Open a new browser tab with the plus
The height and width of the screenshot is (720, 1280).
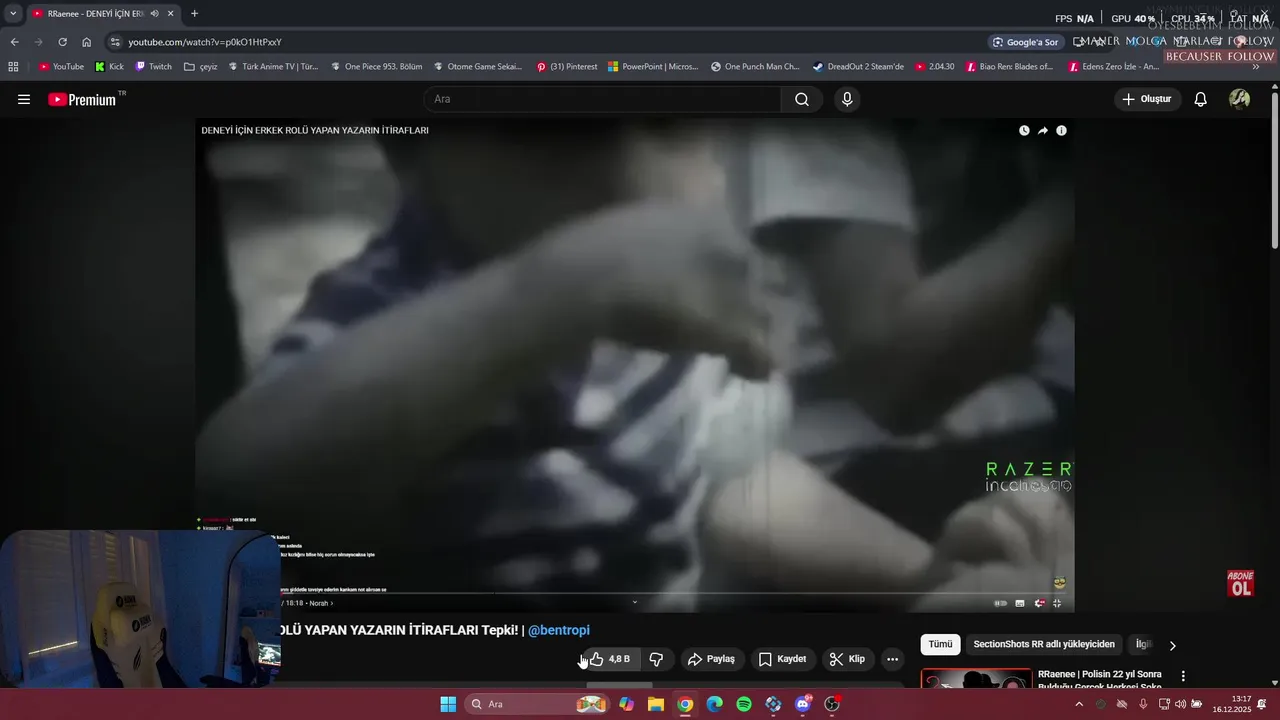coord(194,14)
